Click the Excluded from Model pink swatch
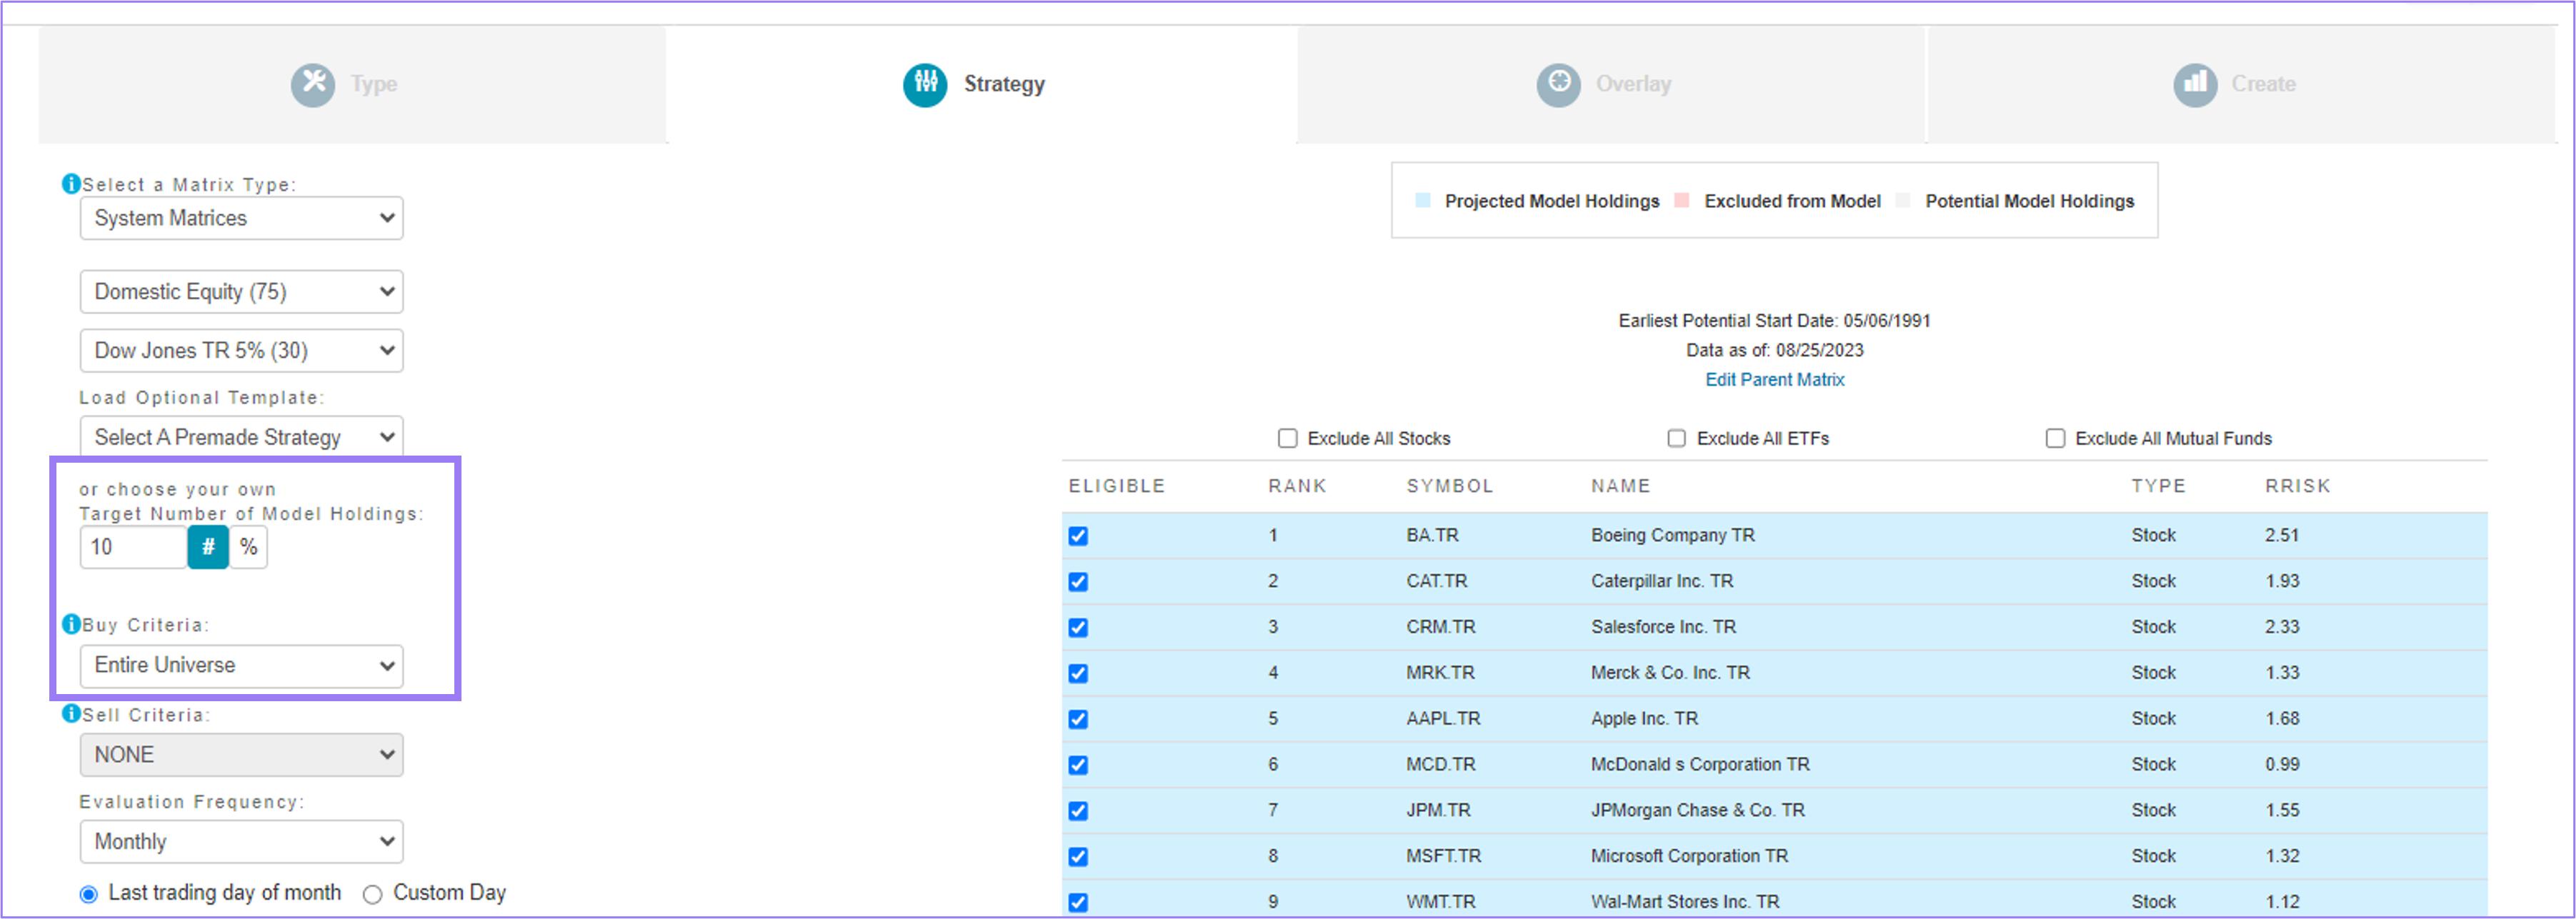Image resolution: width=2576 pixels, height=919 pixels. (1682, 201)
